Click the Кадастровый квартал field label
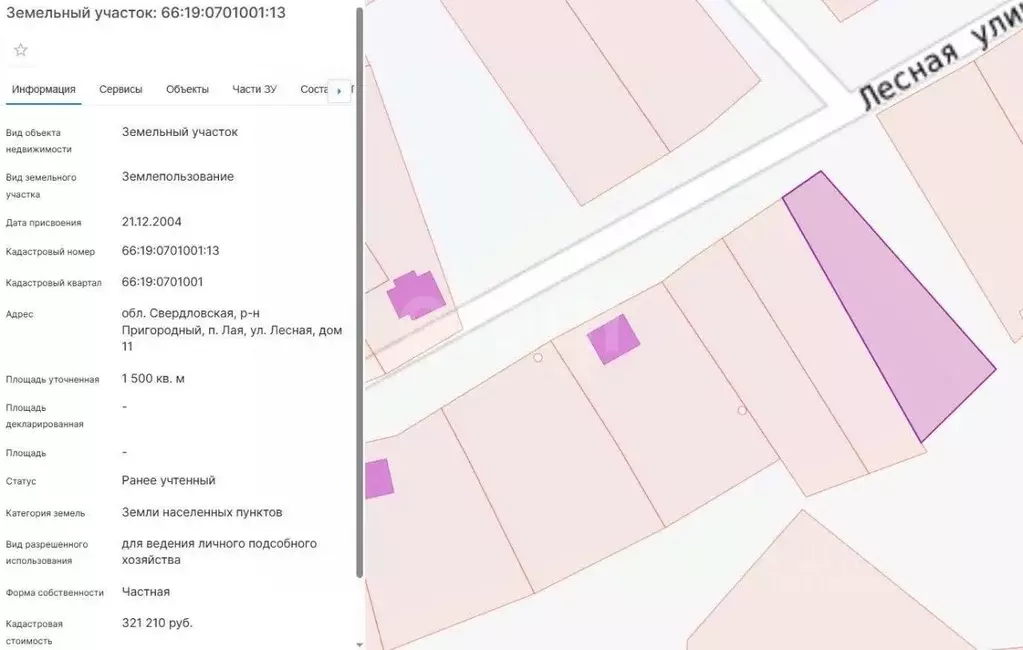The height and width of the screenshot is (650, 1023). 53,283
